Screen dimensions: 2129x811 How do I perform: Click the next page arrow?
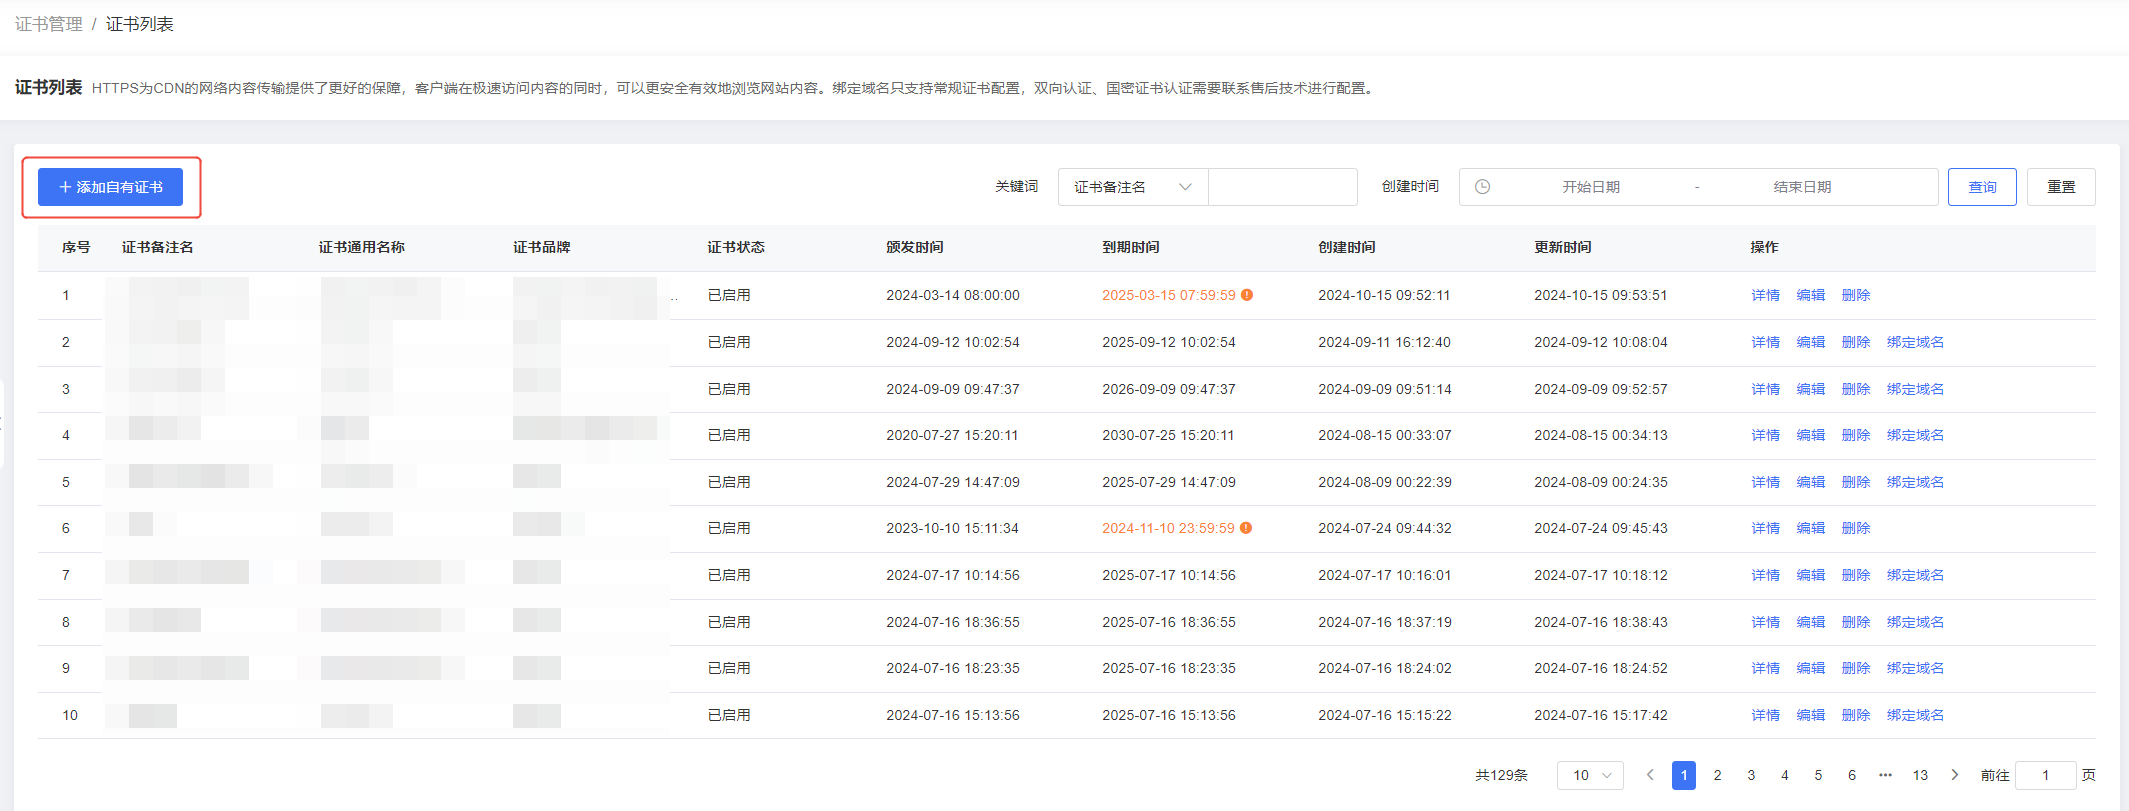(1954, 775)
